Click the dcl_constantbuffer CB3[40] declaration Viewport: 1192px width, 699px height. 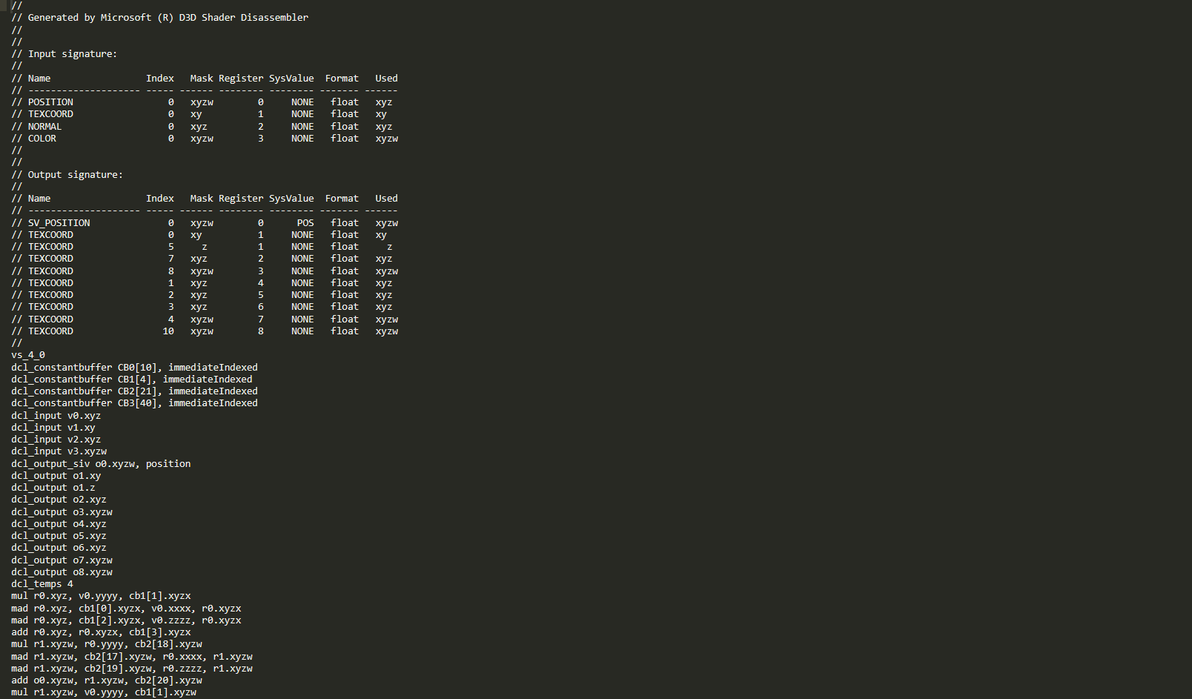[x=134, y=403]
